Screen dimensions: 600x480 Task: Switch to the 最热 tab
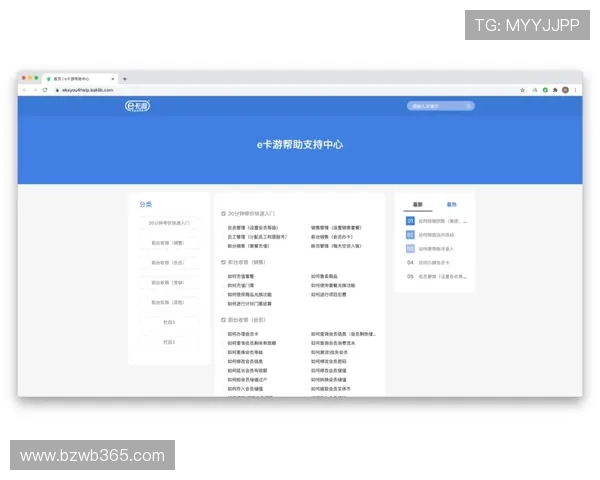click(x=452, y=204)
